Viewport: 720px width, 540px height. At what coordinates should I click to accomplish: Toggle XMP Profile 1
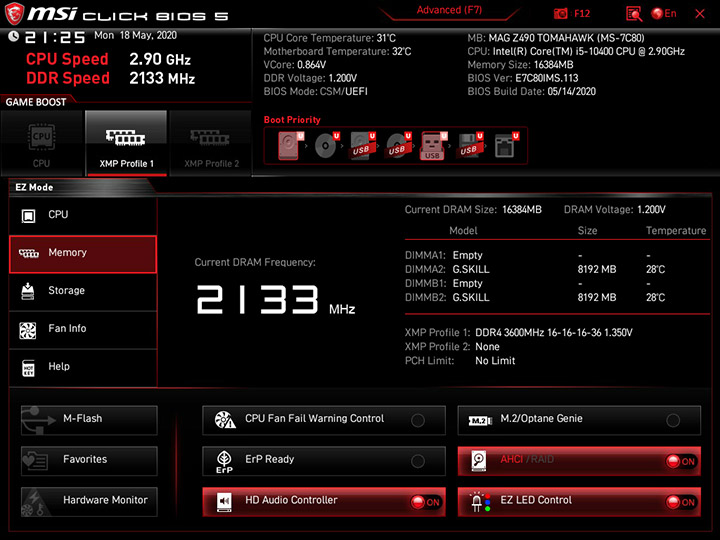pyautogui.click(x=126, y=143)
